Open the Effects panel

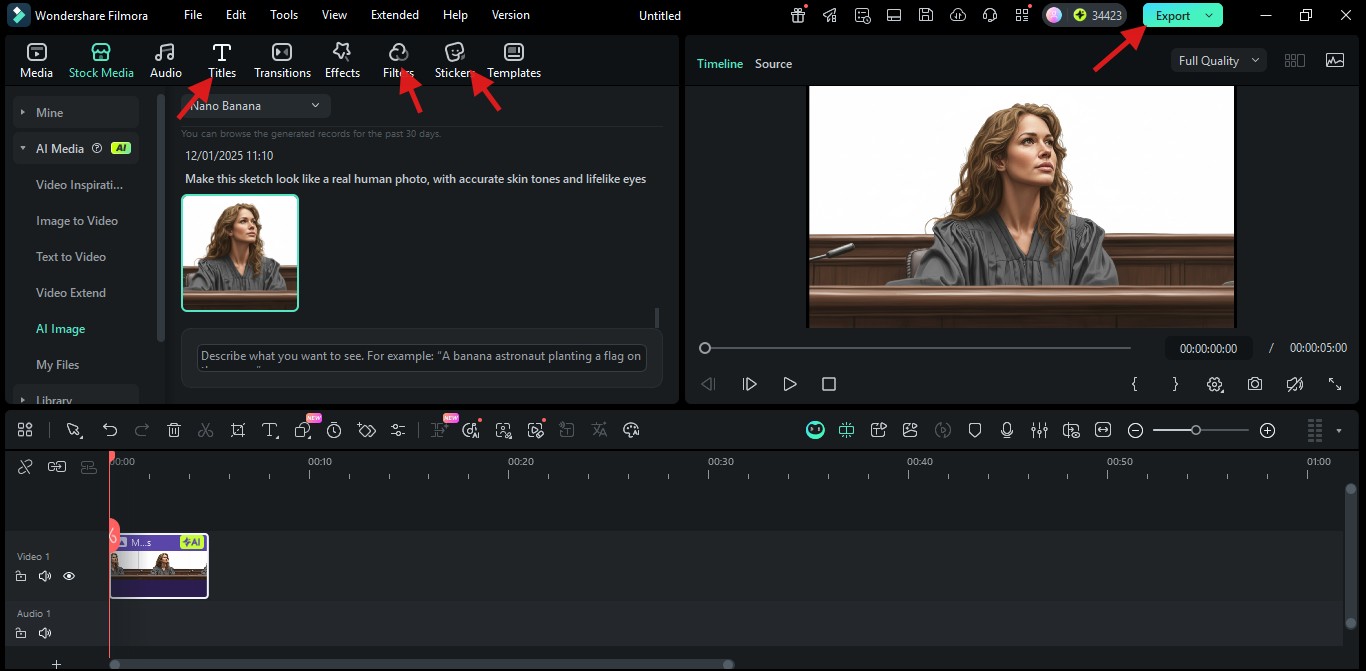pos(342,58)
